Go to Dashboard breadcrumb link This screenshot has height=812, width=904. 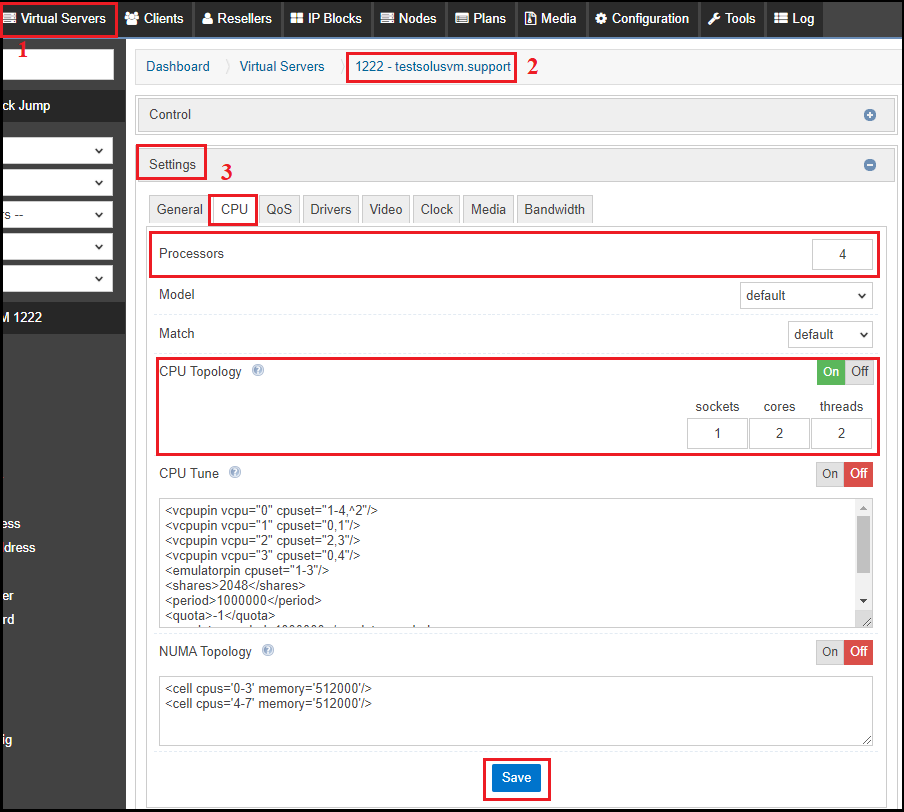178,66
